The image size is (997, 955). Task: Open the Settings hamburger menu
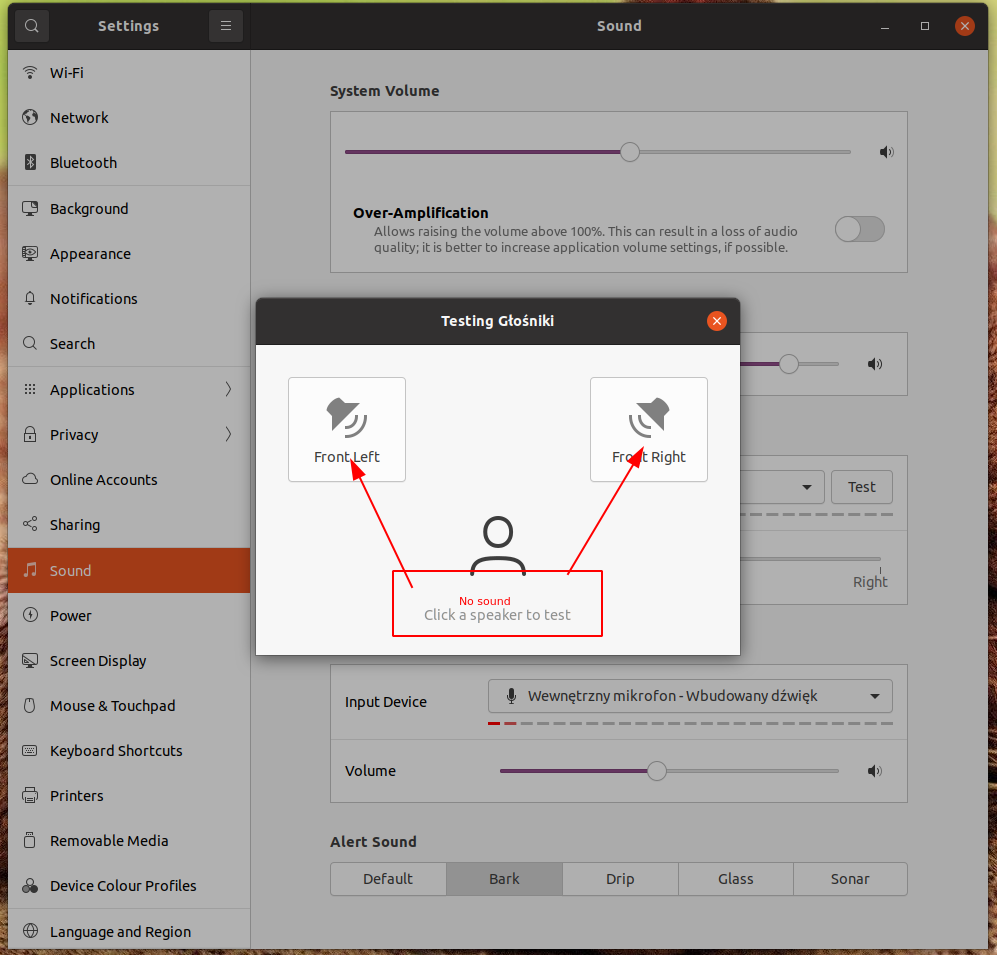tap(226, 26)
